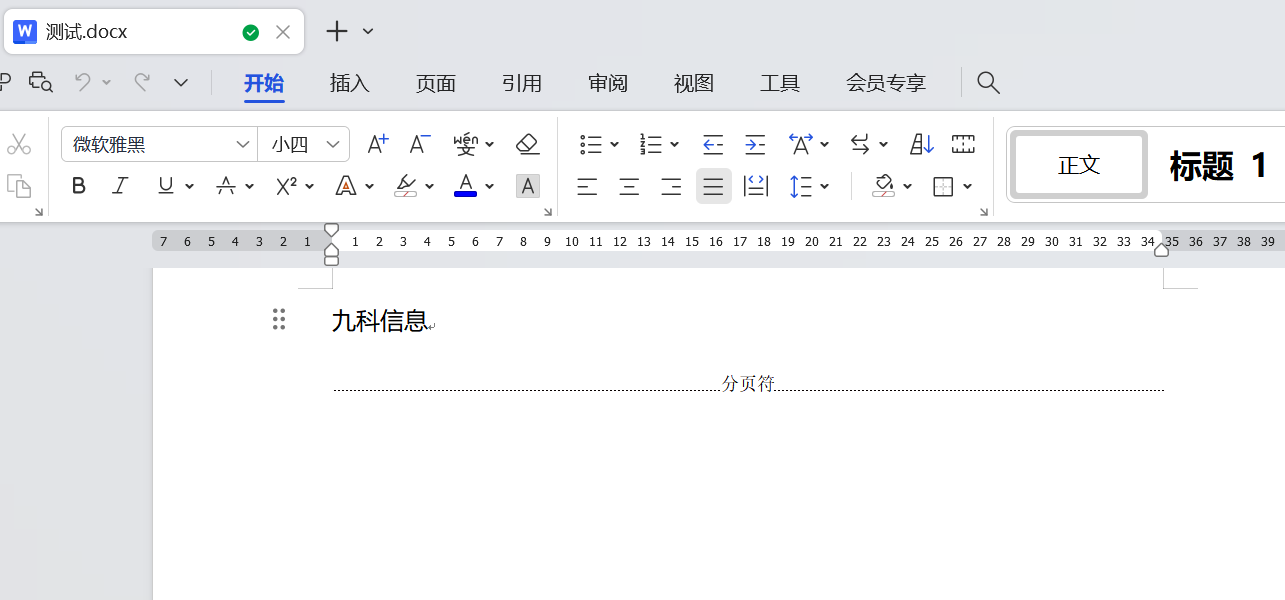Click the 分页符 page break line
Viewport: 1285px width, 600px height.
point(748,384)
